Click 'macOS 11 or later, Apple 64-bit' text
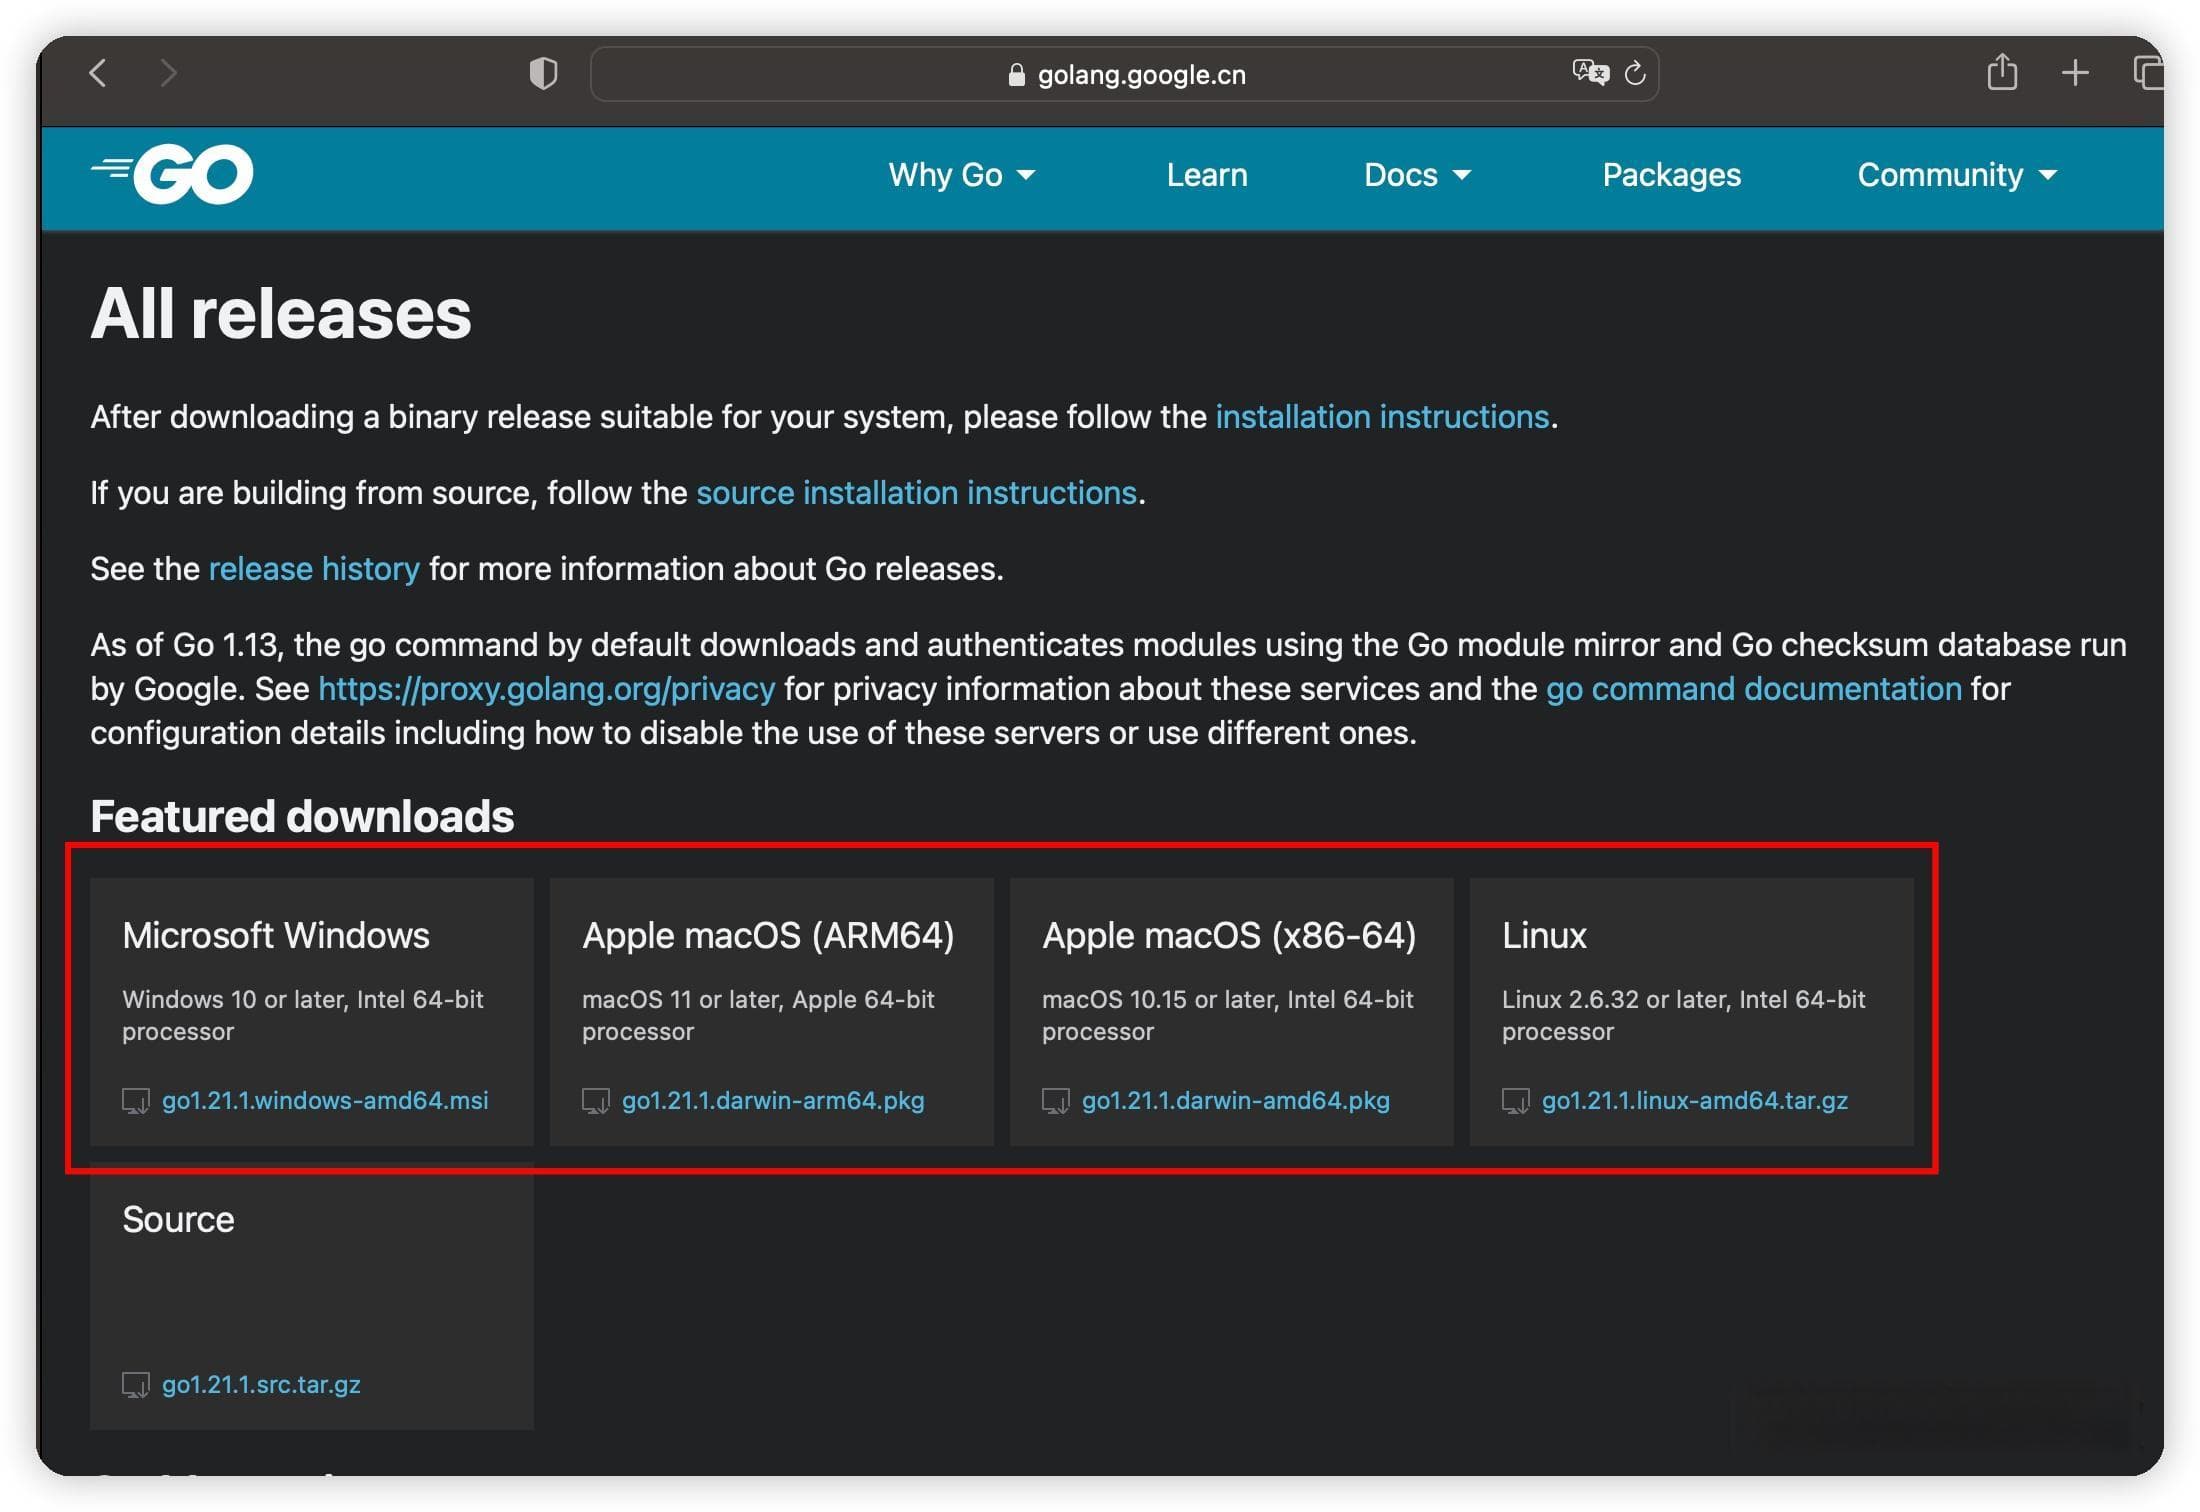 coord(758,1000)
